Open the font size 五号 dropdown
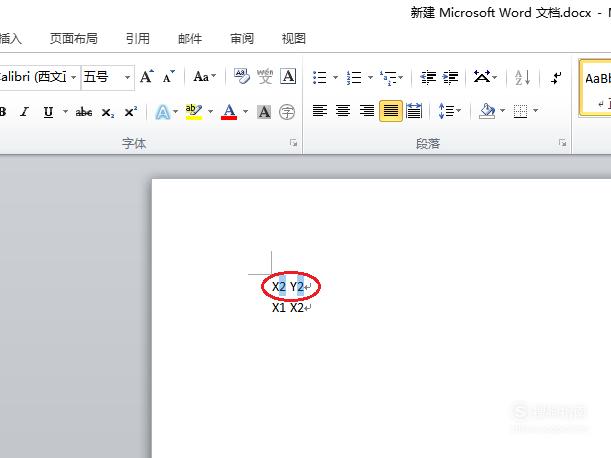Image resolution: width=611 pixels, height=458 pixels. tap(127, 77)
